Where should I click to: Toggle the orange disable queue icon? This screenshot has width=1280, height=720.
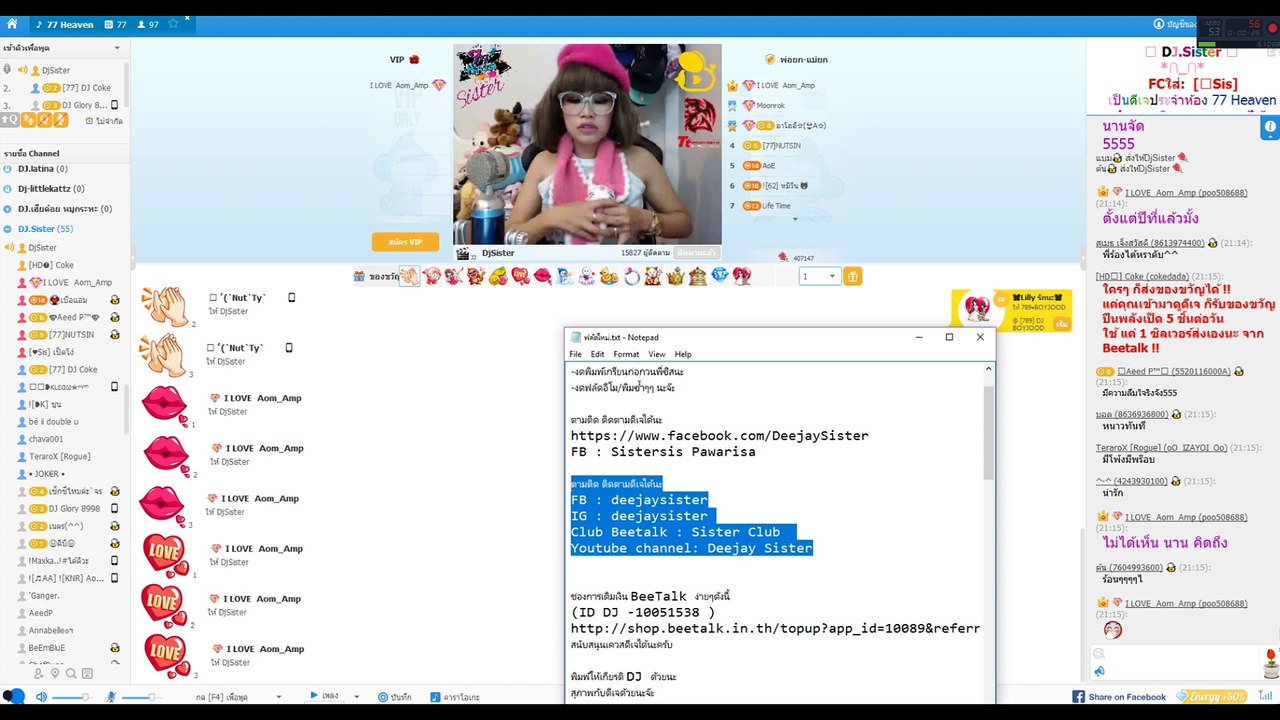(x=44, y=120)
